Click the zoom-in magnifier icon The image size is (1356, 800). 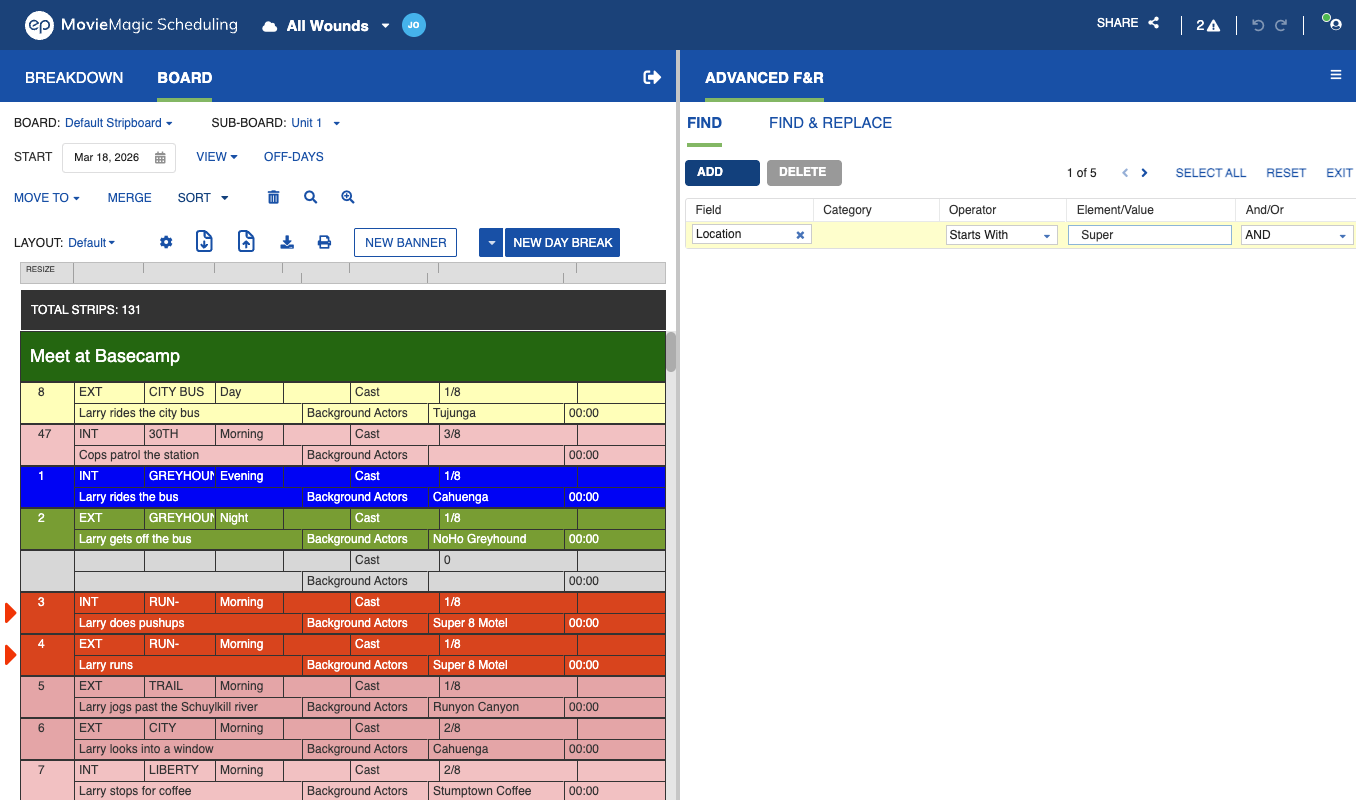[x=348, y=198]
